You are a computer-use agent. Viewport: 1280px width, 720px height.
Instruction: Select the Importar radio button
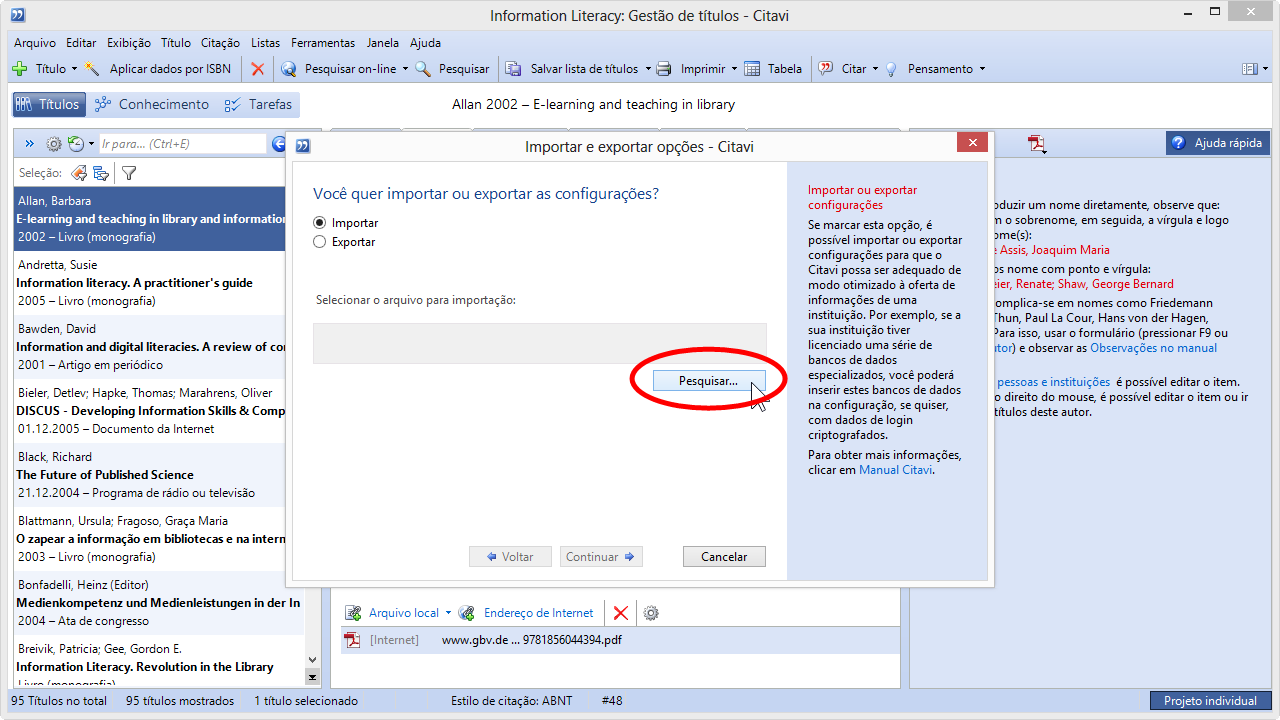(x=320, y=223)
